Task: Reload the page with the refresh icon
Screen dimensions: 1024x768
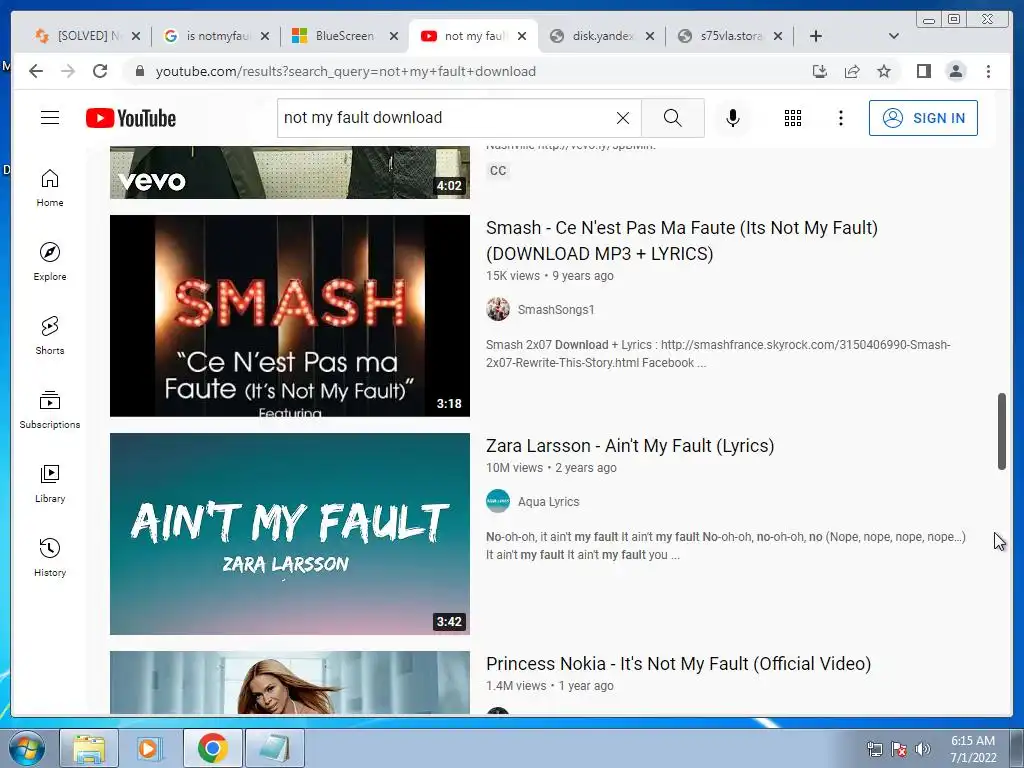Action: [x=100, y=71]
